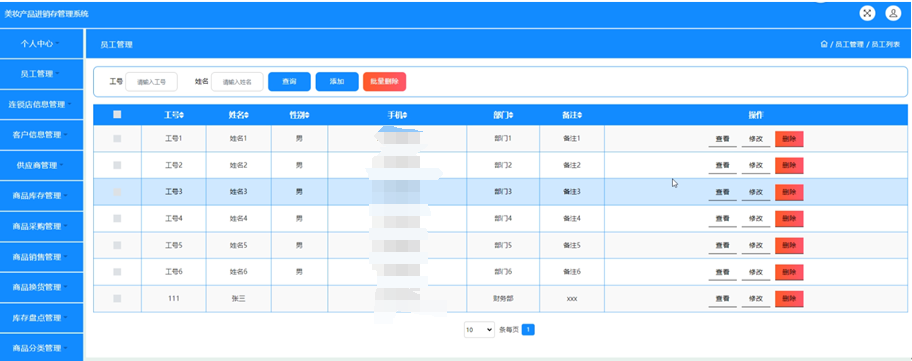Open the user account avatar icon

(893, 13)
